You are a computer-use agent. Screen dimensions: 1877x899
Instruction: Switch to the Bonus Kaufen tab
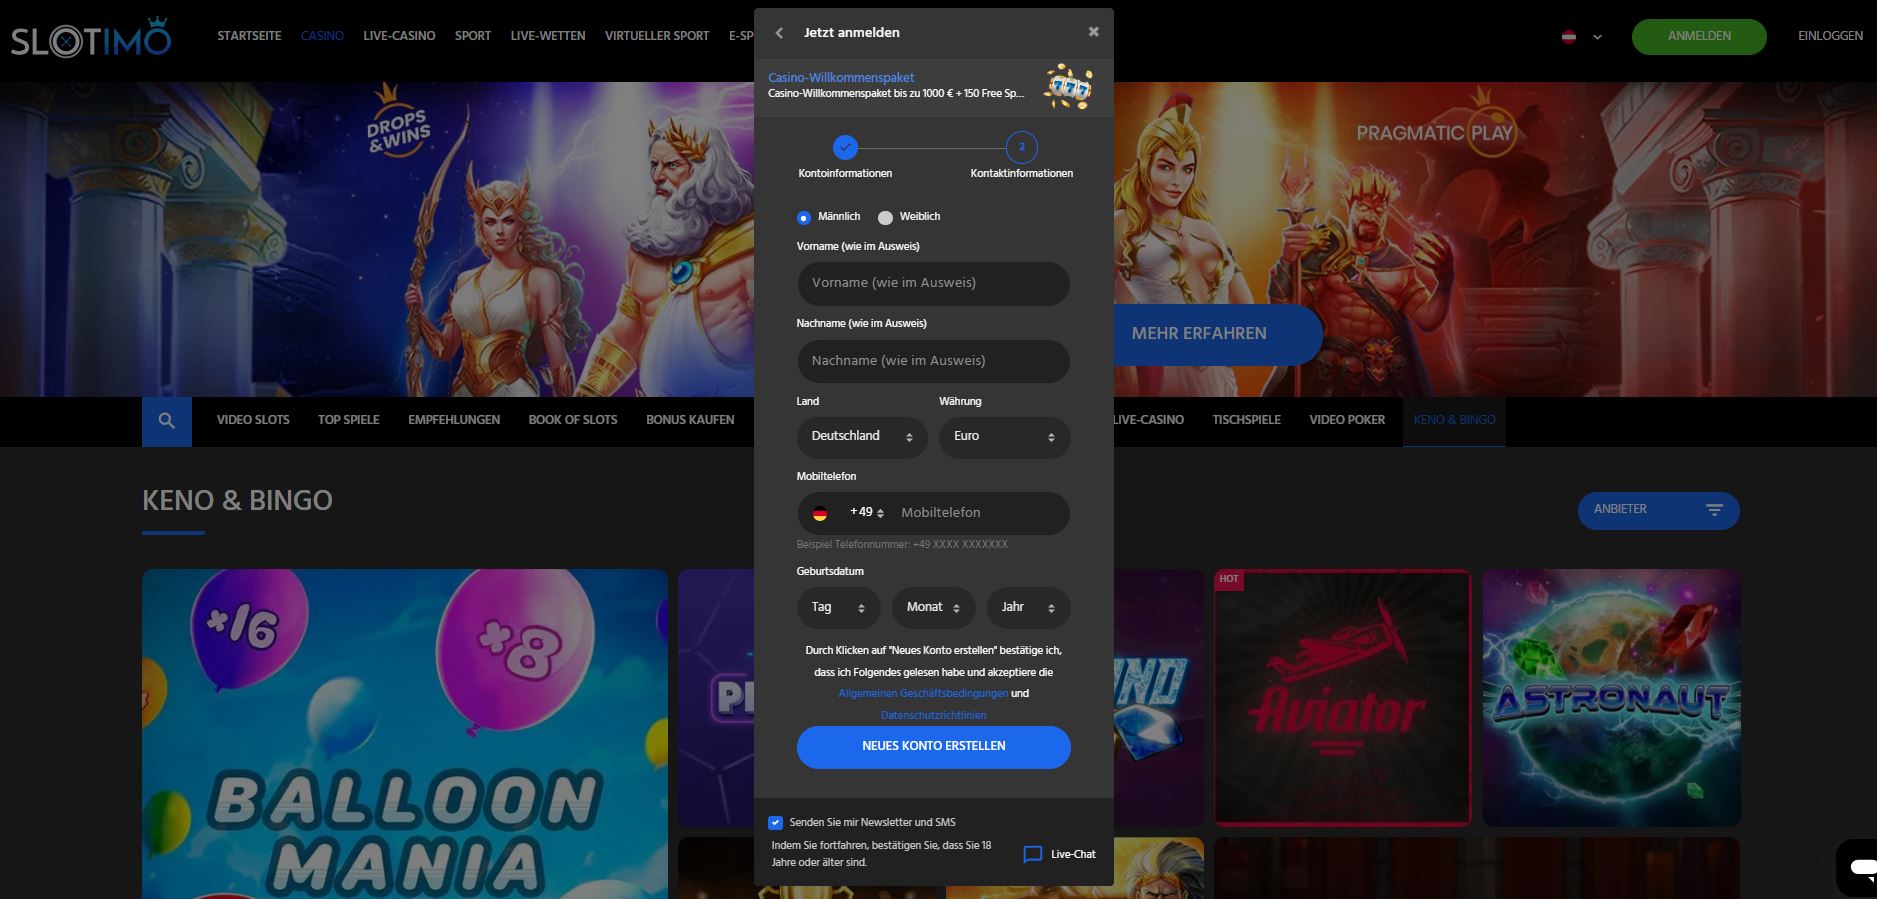coord(690,420)
